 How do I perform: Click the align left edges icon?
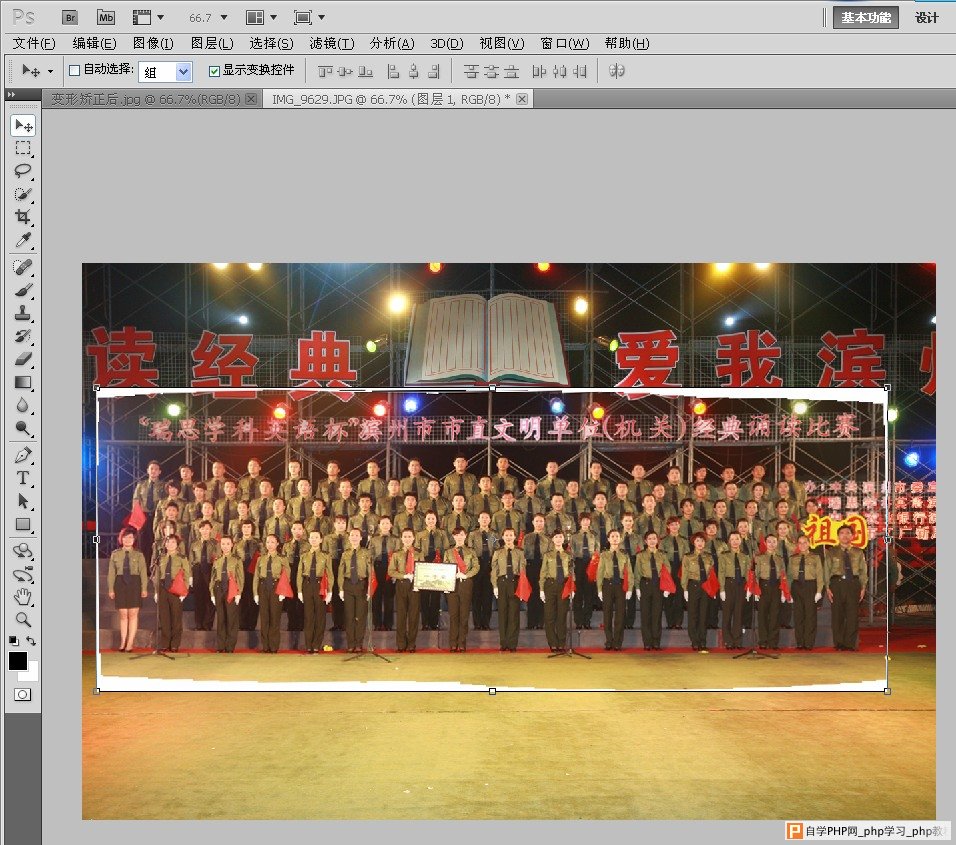[393, 71]
